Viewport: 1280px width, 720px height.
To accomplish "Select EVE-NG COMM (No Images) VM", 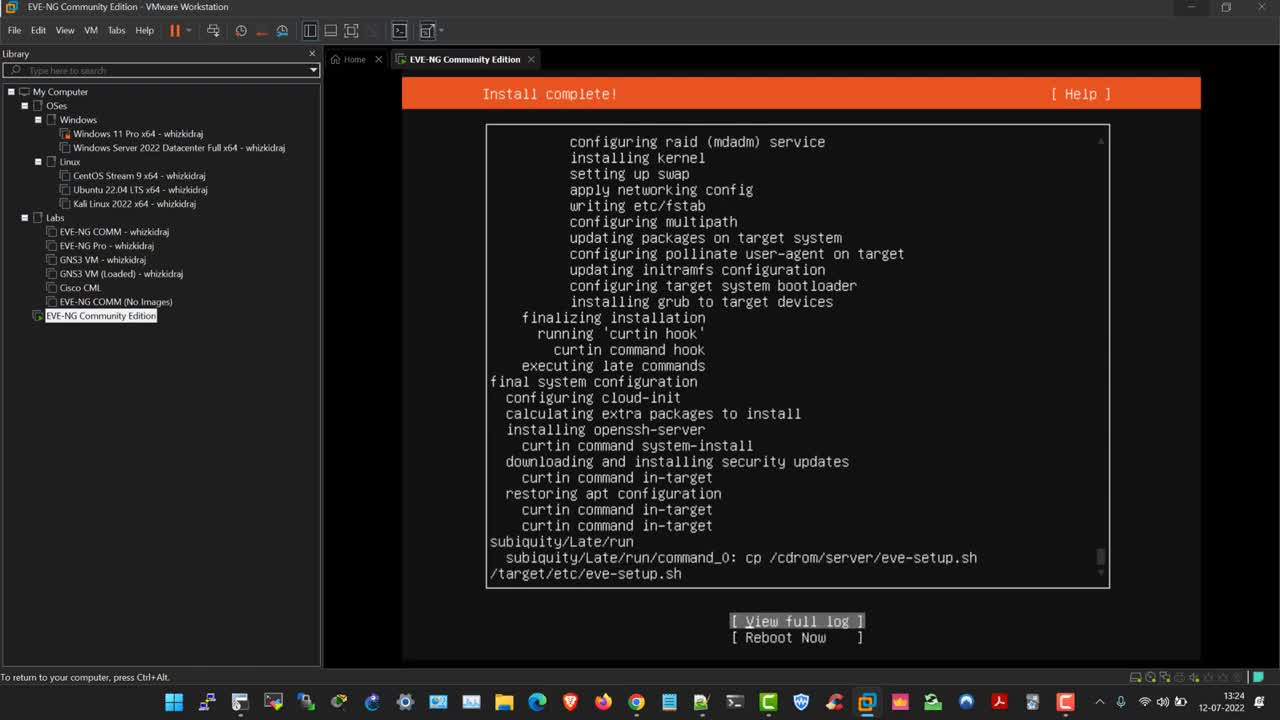I will tap(116, 302).
